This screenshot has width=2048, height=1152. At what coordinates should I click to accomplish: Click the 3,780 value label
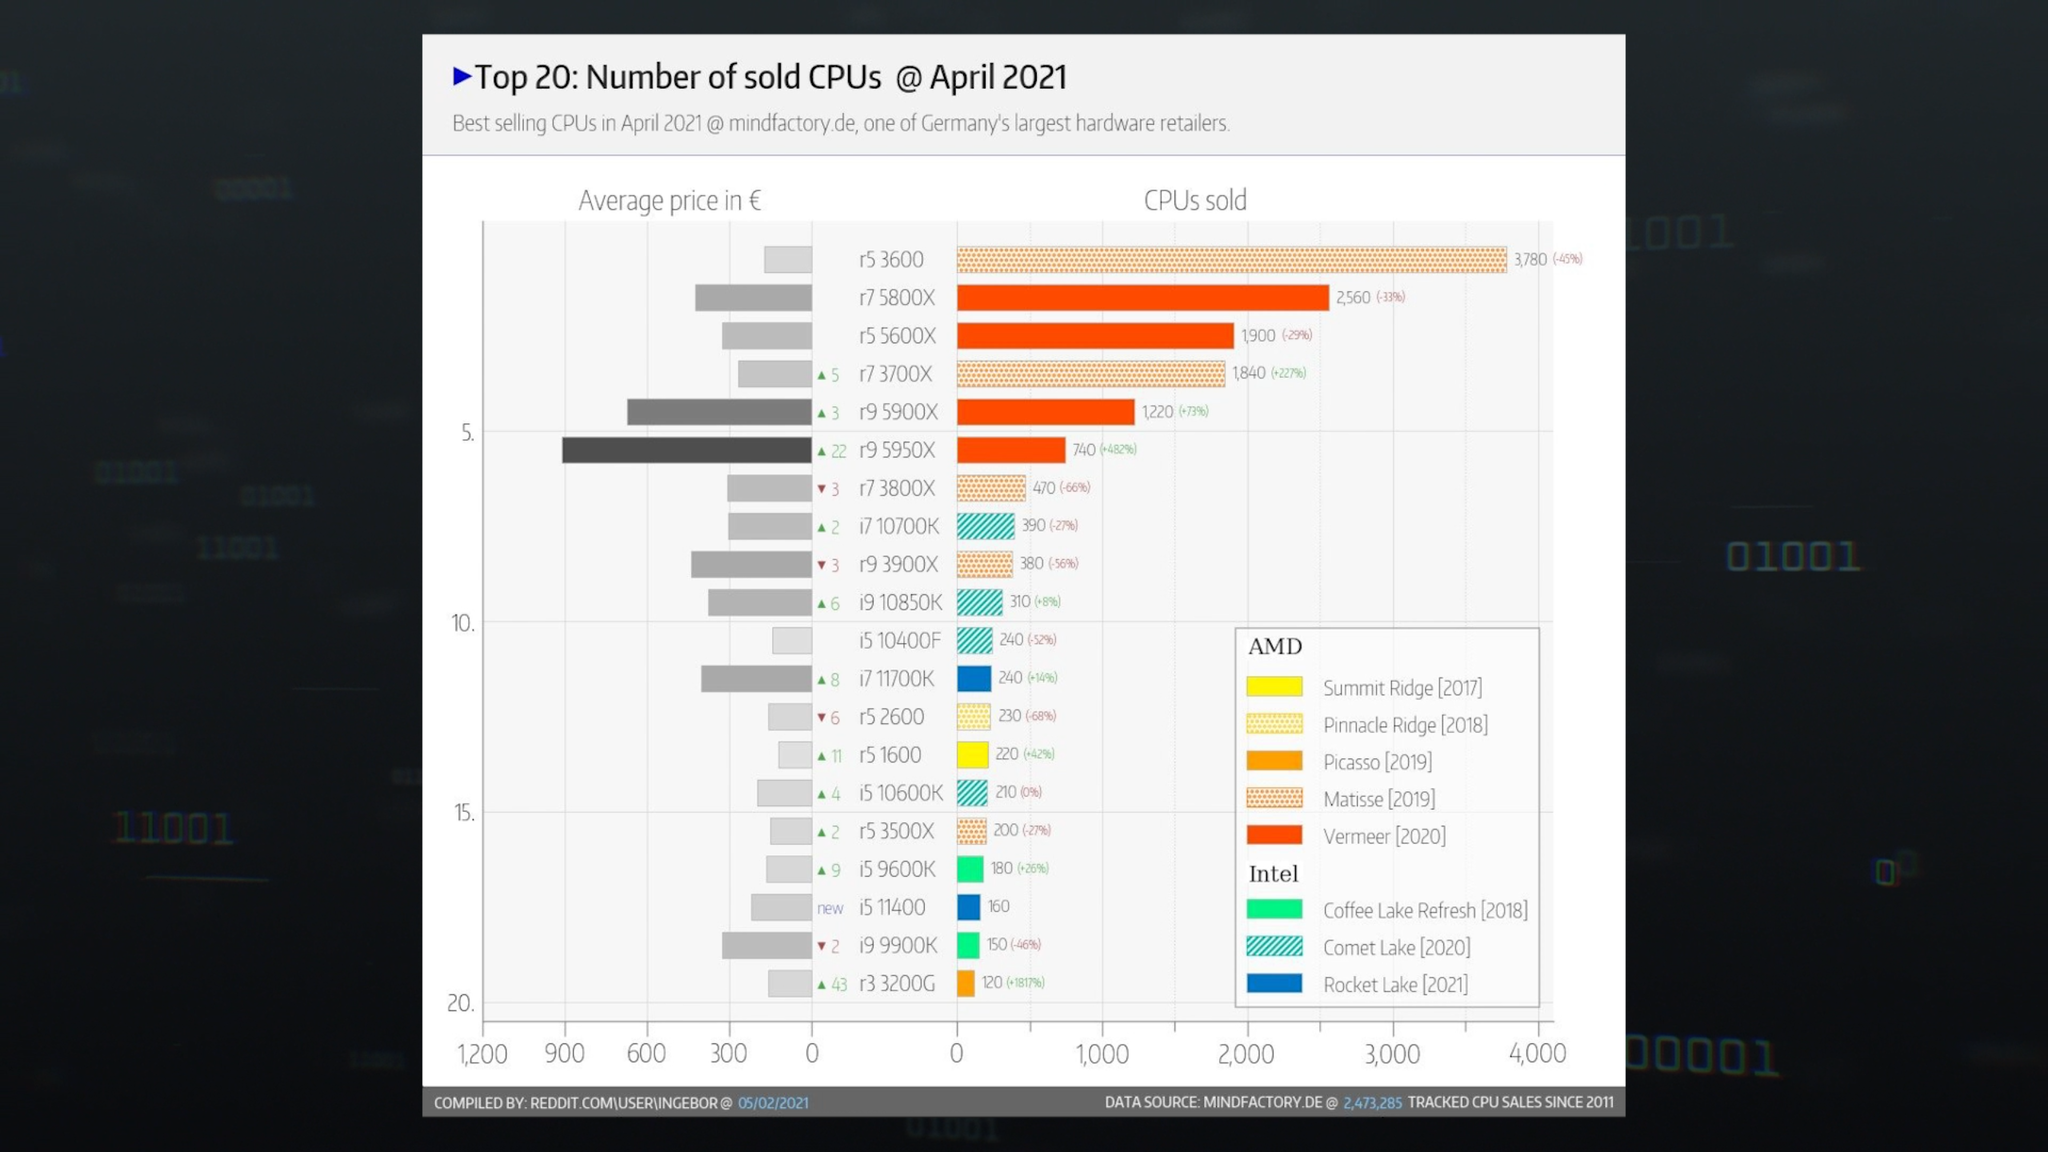pos(1530,259)
